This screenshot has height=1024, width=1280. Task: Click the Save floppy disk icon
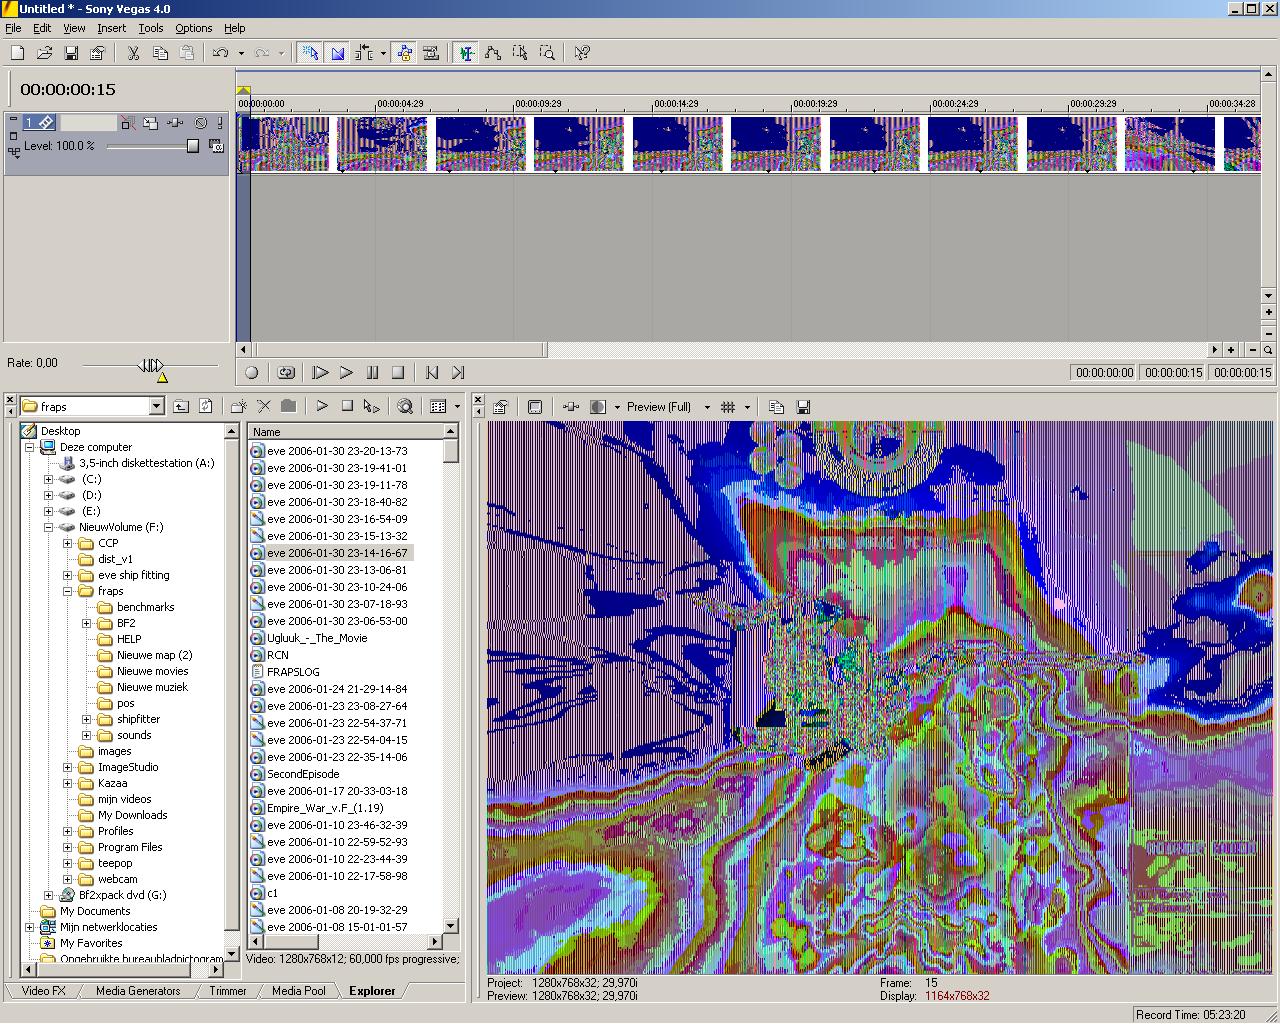point(71,53)
